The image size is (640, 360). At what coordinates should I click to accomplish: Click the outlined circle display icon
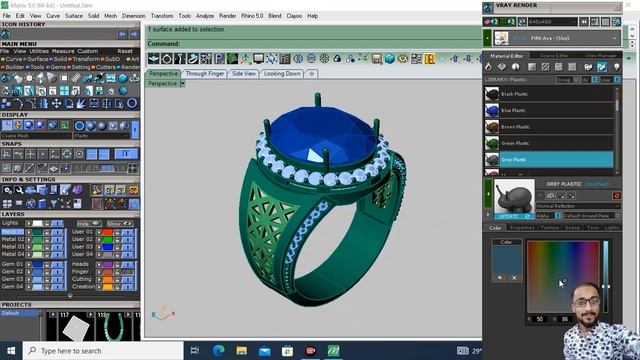tap(79, 125)
